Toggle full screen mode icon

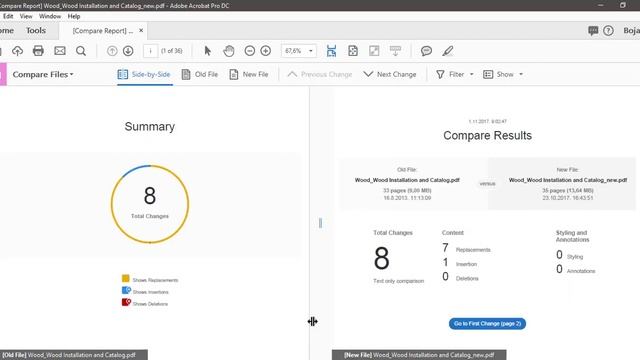(374, 51)
